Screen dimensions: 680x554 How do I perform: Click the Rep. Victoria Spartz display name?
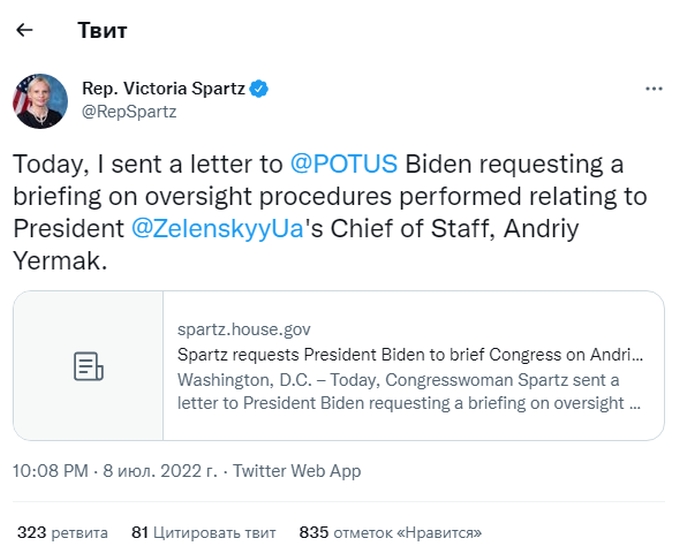point(163,89)
